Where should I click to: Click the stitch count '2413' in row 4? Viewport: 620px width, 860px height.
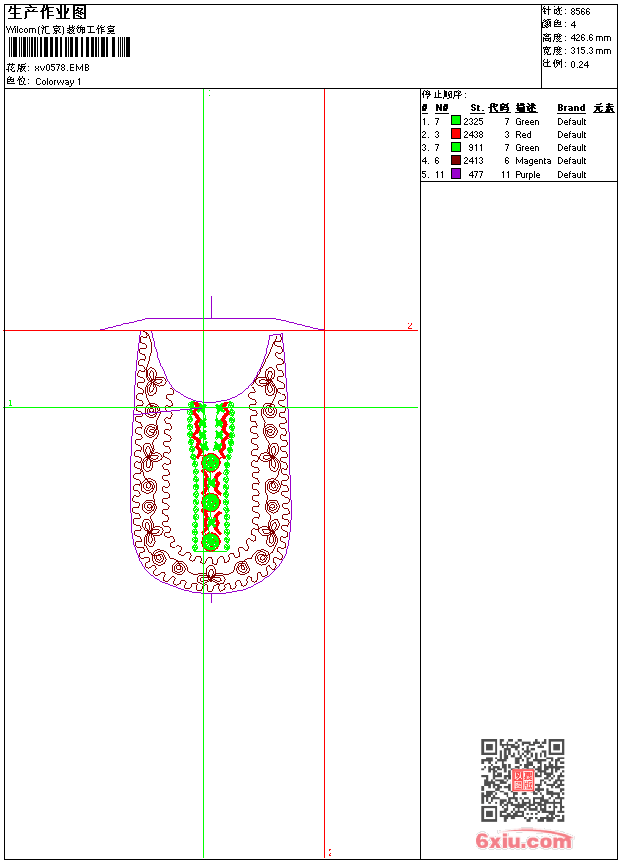tap(473, 161)
